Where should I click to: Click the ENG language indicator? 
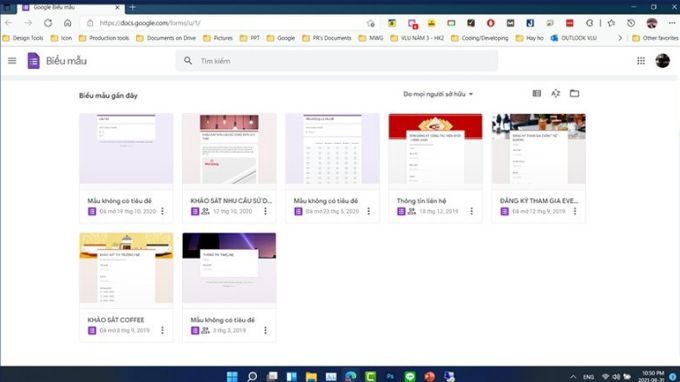coord(588,377)
